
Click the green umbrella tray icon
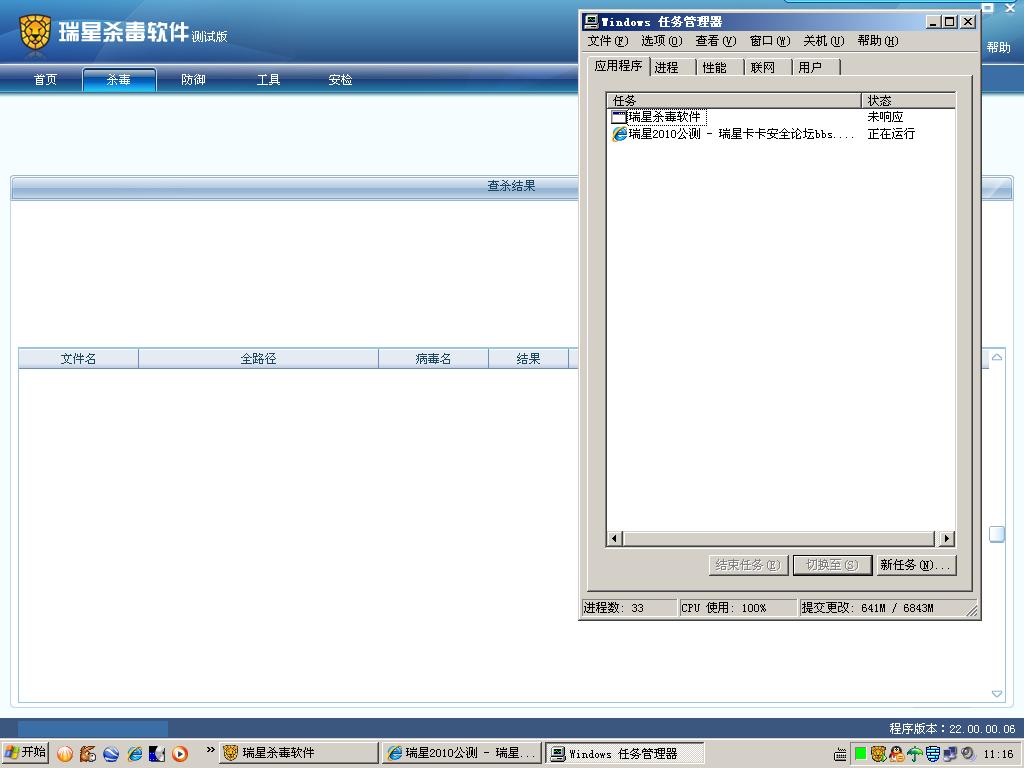point(914,754)
